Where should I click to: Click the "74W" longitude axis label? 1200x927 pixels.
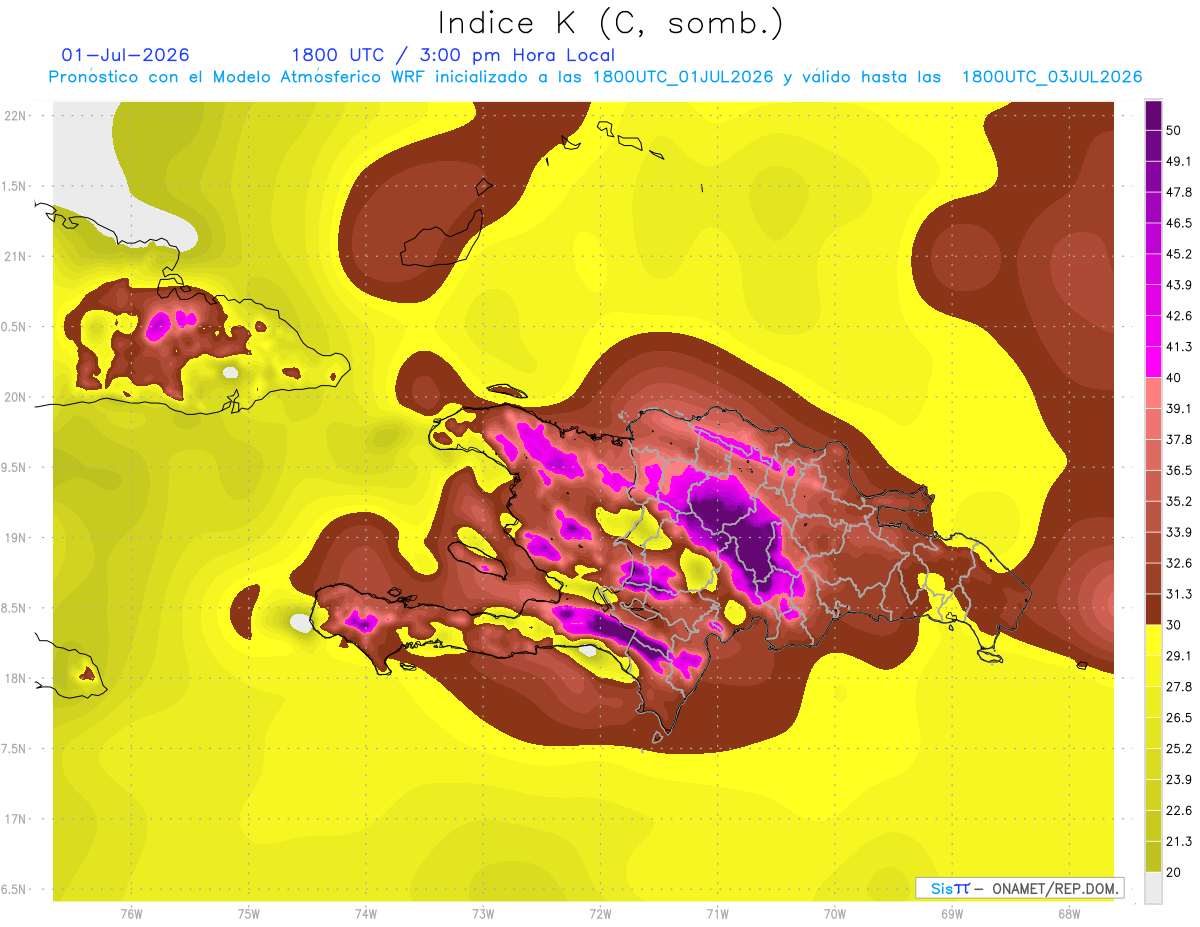coord(366,913)
